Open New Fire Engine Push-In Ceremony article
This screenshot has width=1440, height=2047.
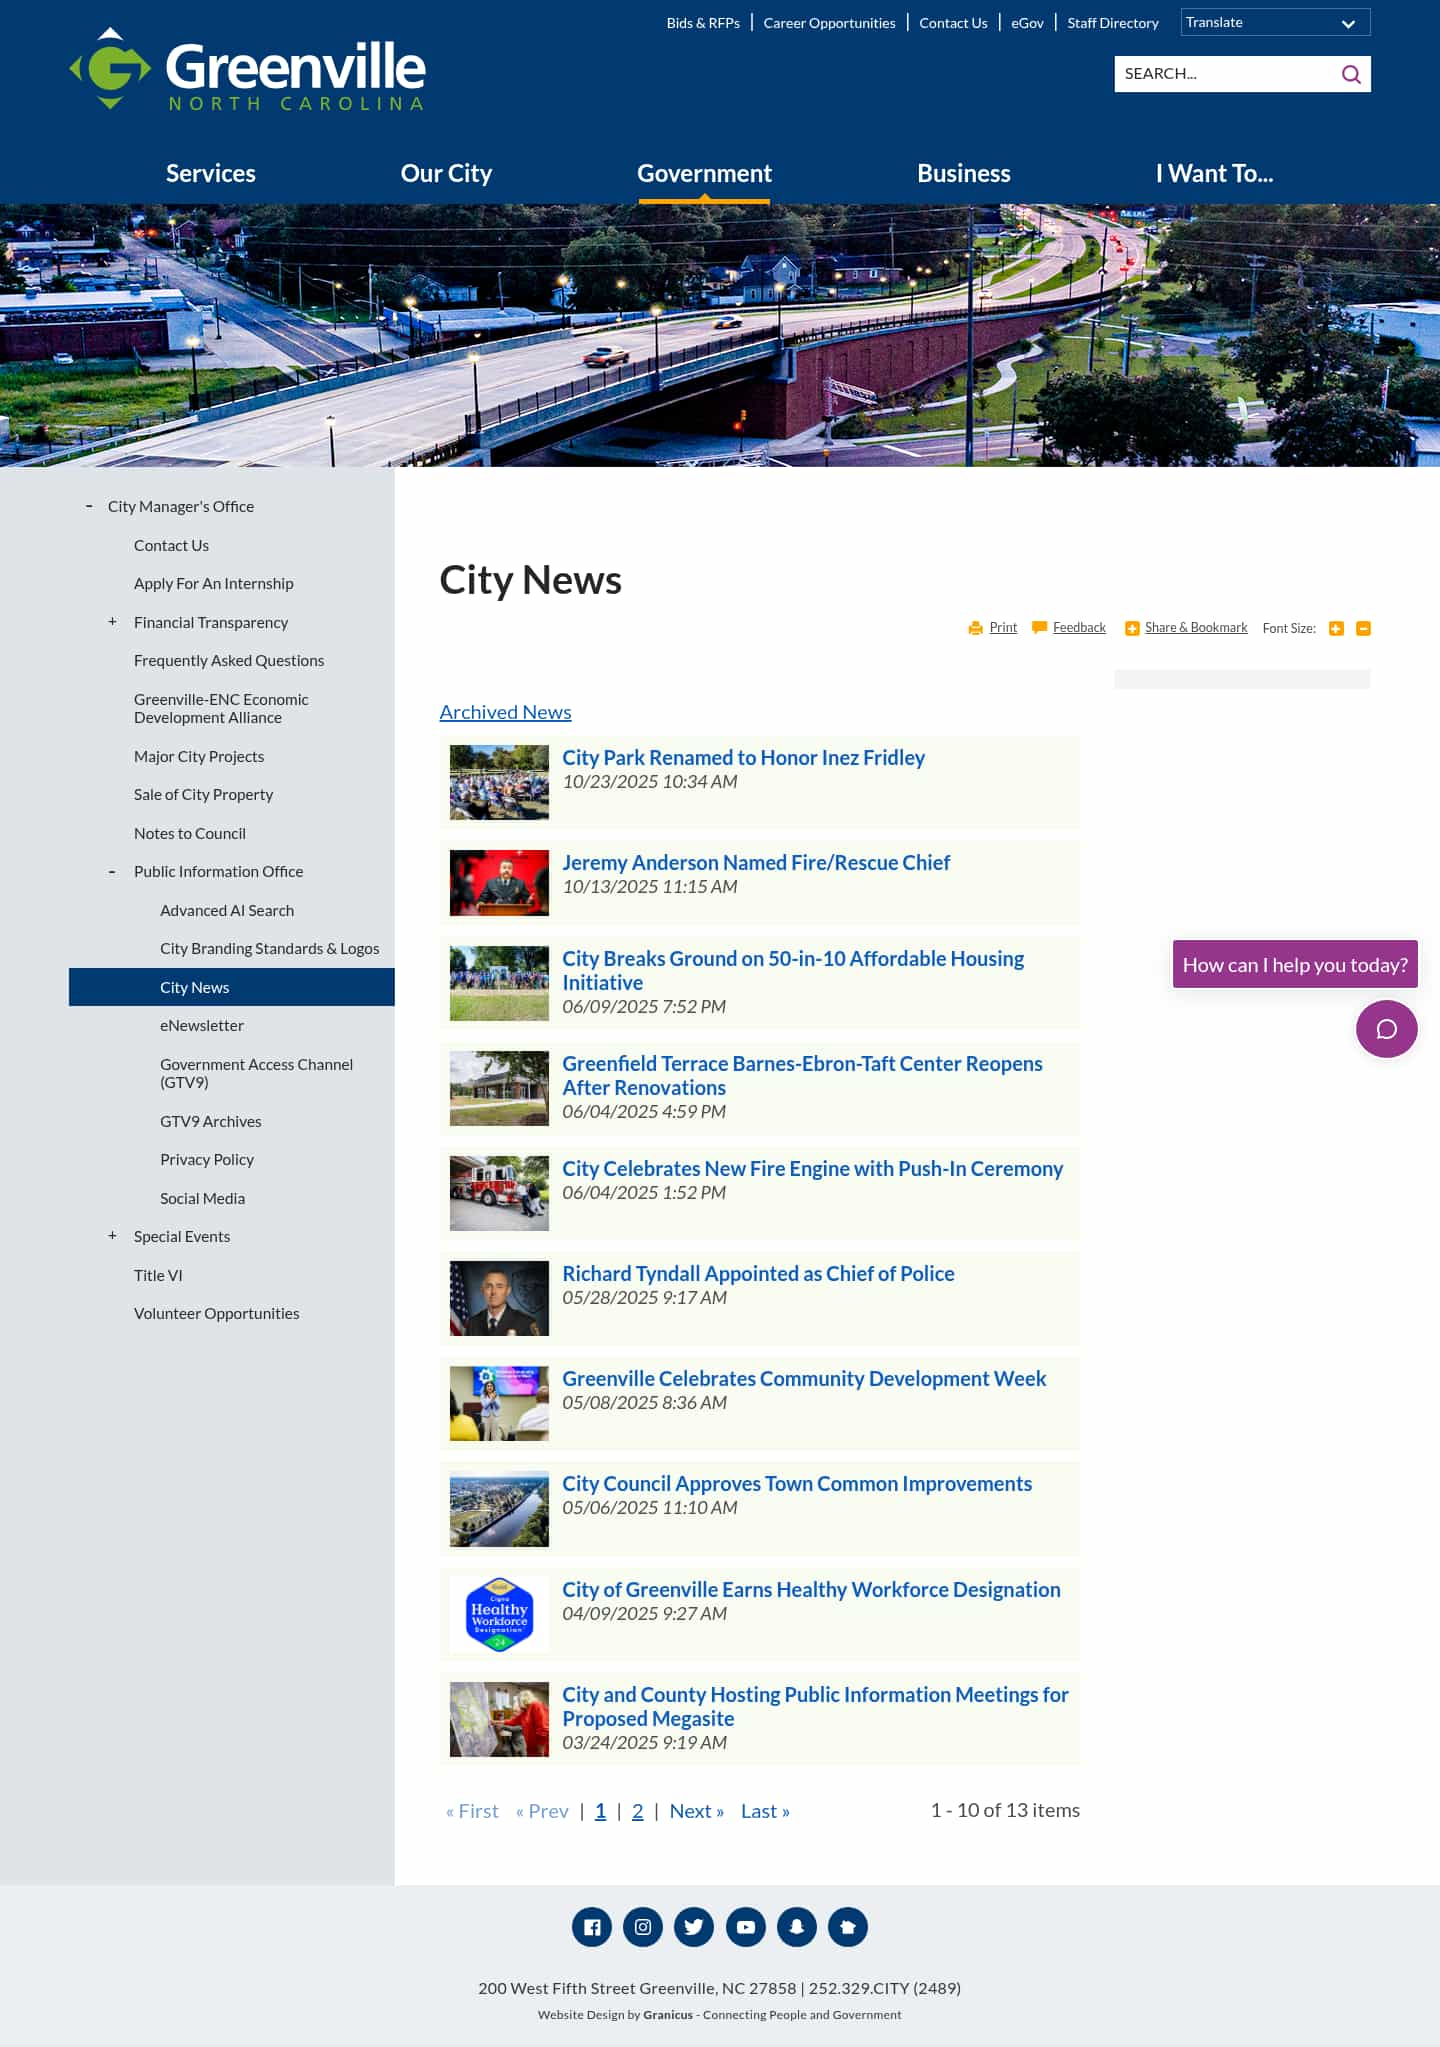pyautogui.click(x=812, y=1168)
